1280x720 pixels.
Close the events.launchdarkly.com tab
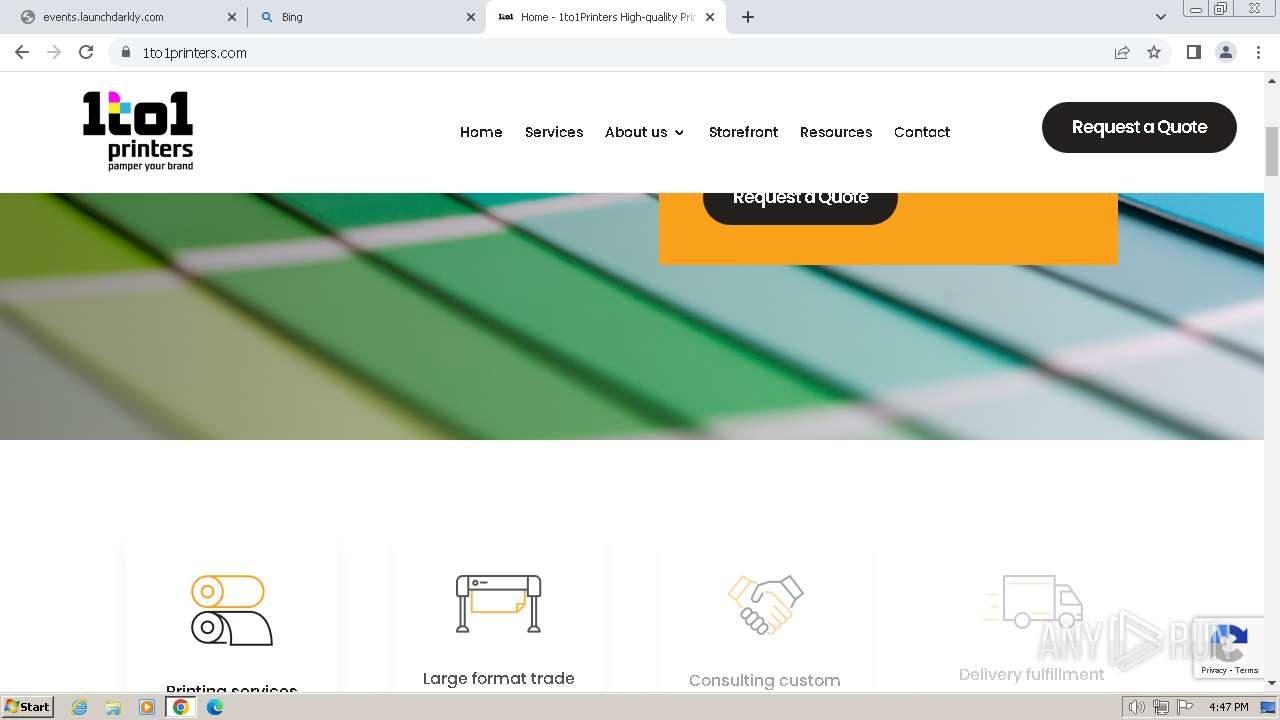coord(232,17)
